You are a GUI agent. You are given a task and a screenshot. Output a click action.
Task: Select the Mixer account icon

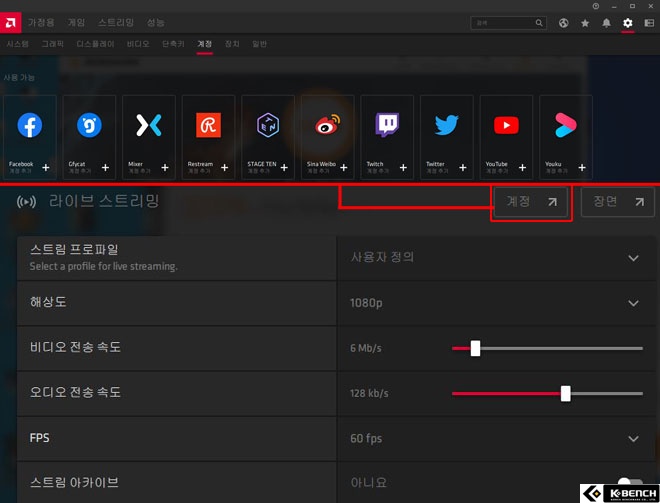[149, 125]
